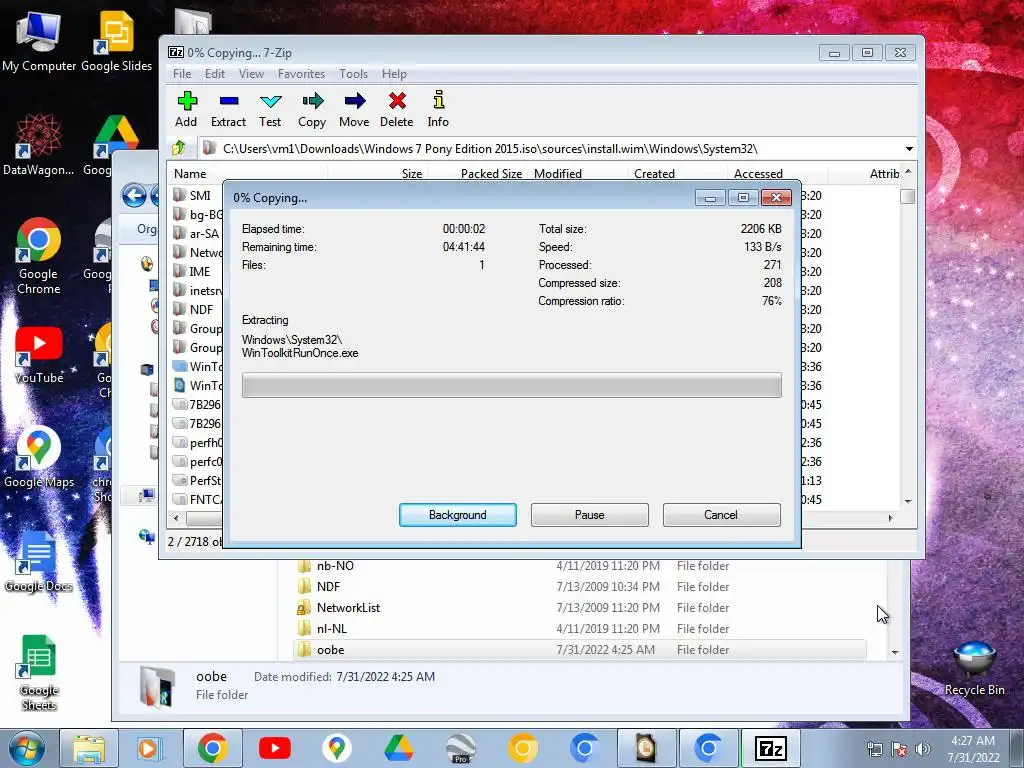
Task: Open Google Maps desktop shortcut
Action: (x=39, y=458)
